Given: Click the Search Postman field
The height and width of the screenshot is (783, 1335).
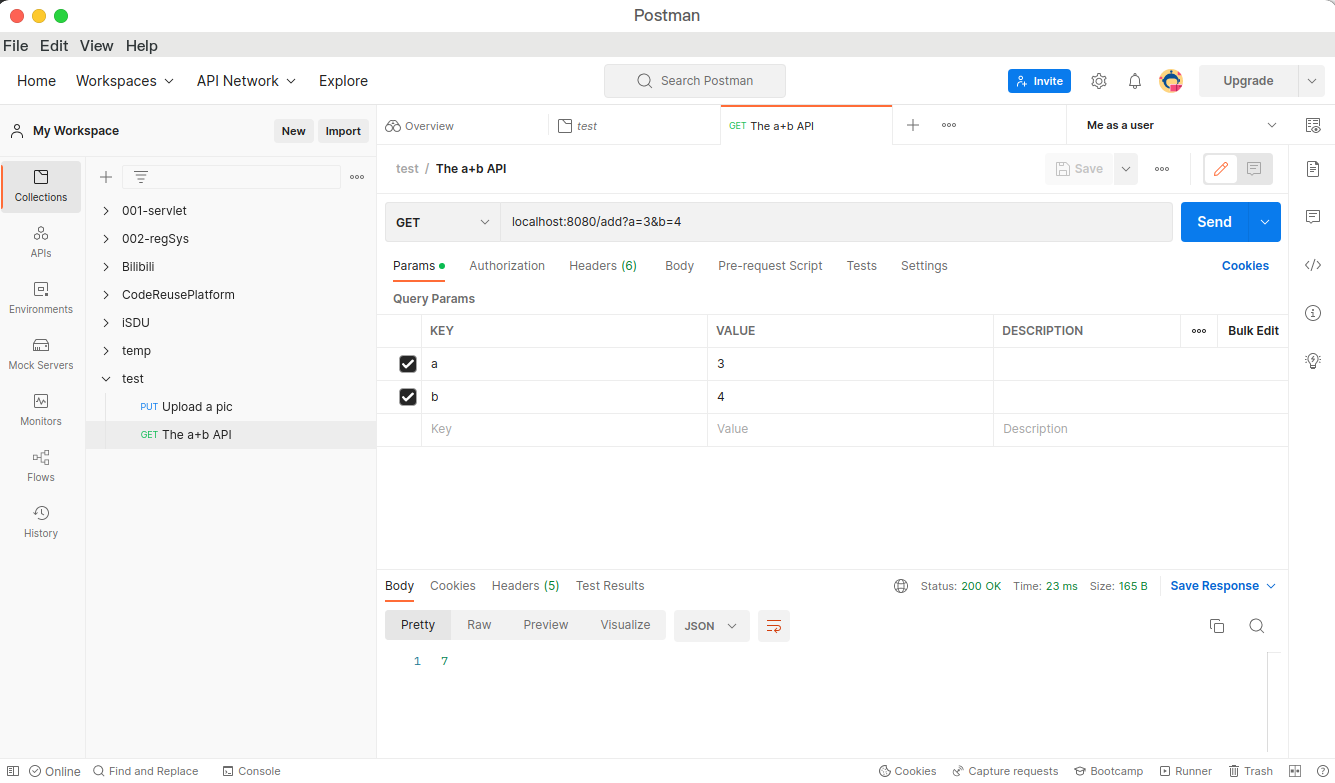Looking at the screenshot, I should click(x=695, y=81).
